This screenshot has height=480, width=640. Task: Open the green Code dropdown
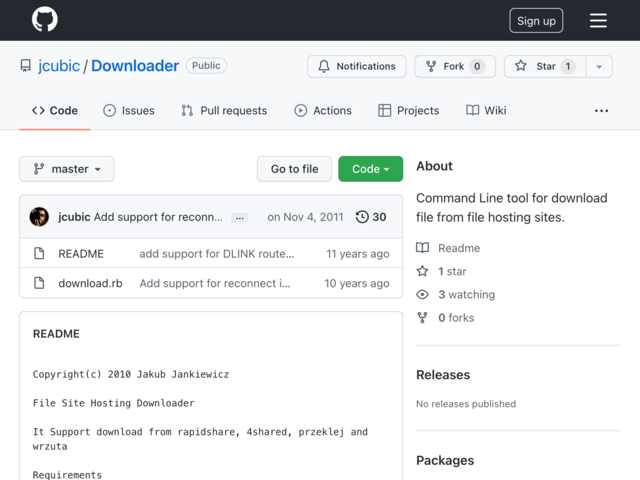point(370,169)
